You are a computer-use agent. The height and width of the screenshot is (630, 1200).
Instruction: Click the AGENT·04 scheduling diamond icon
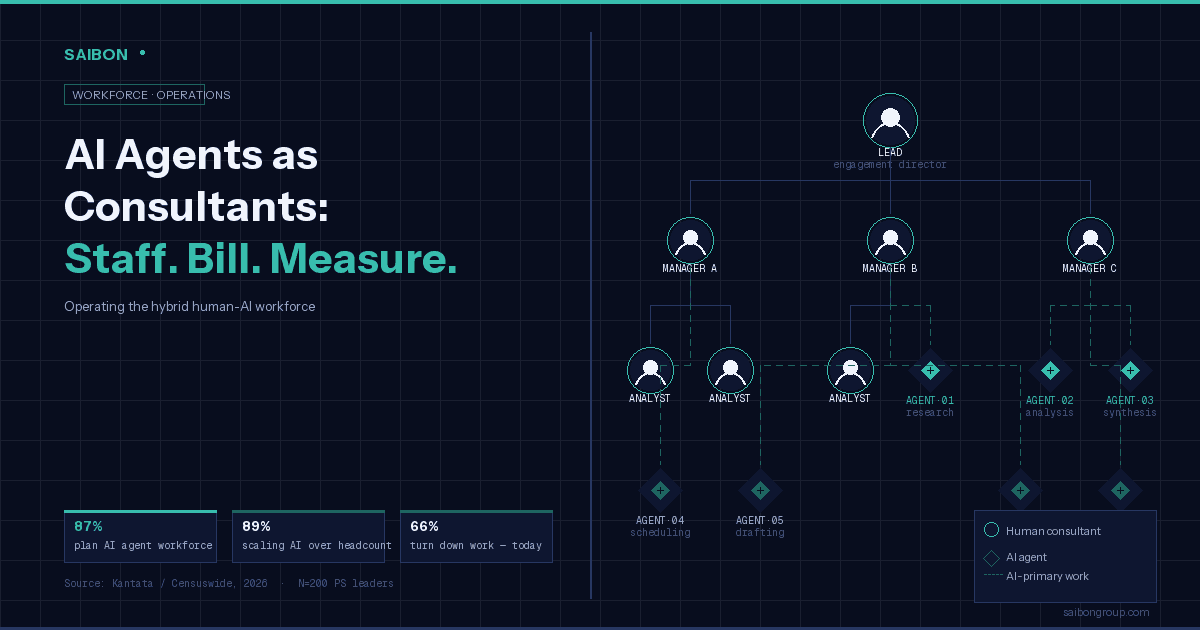[x=660, y=490]
